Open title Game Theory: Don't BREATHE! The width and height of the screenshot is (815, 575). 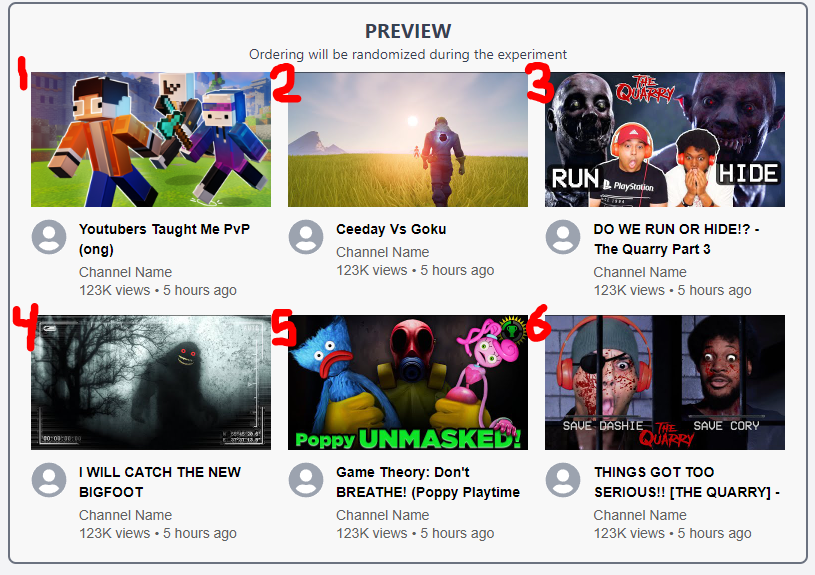pos(428,482)
